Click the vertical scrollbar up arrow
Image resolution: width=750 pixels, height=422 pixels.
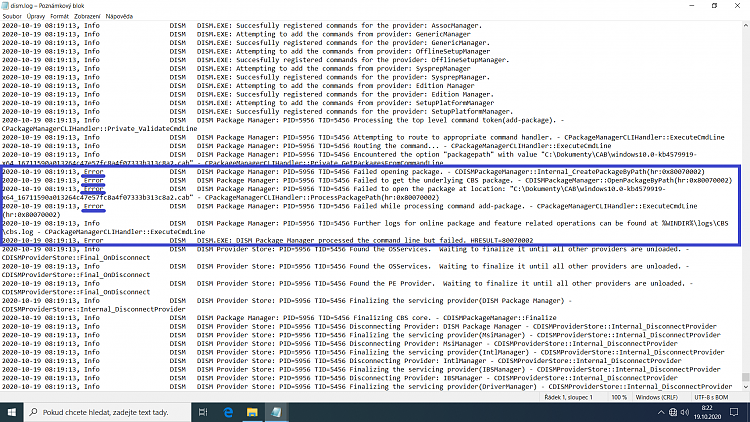pyautogui.click(x=745, y=25)
